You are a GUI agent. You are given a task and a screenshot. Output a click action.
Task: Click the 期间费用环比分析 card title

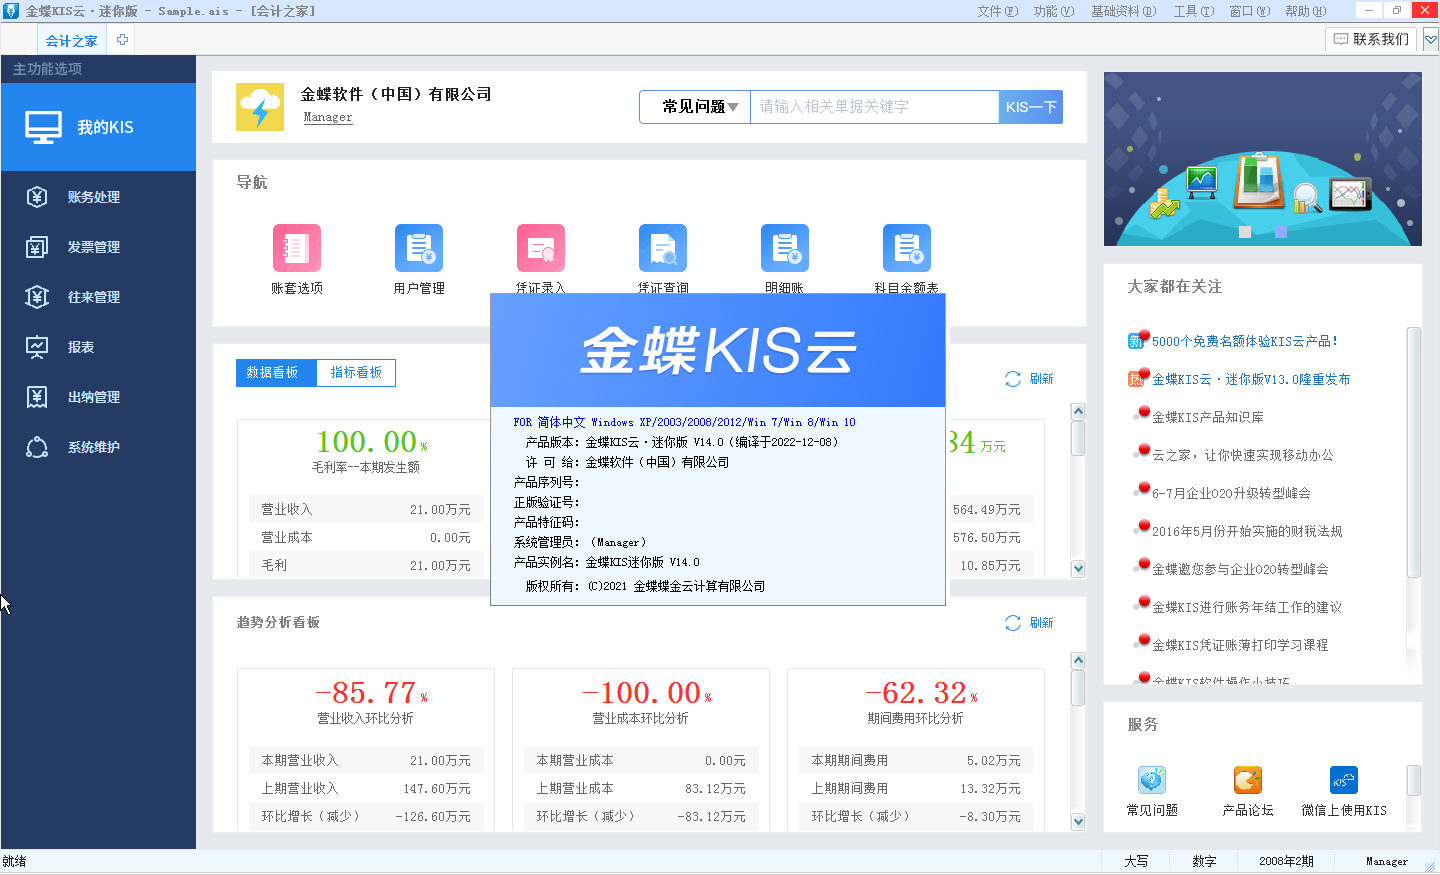click(915, 718)
